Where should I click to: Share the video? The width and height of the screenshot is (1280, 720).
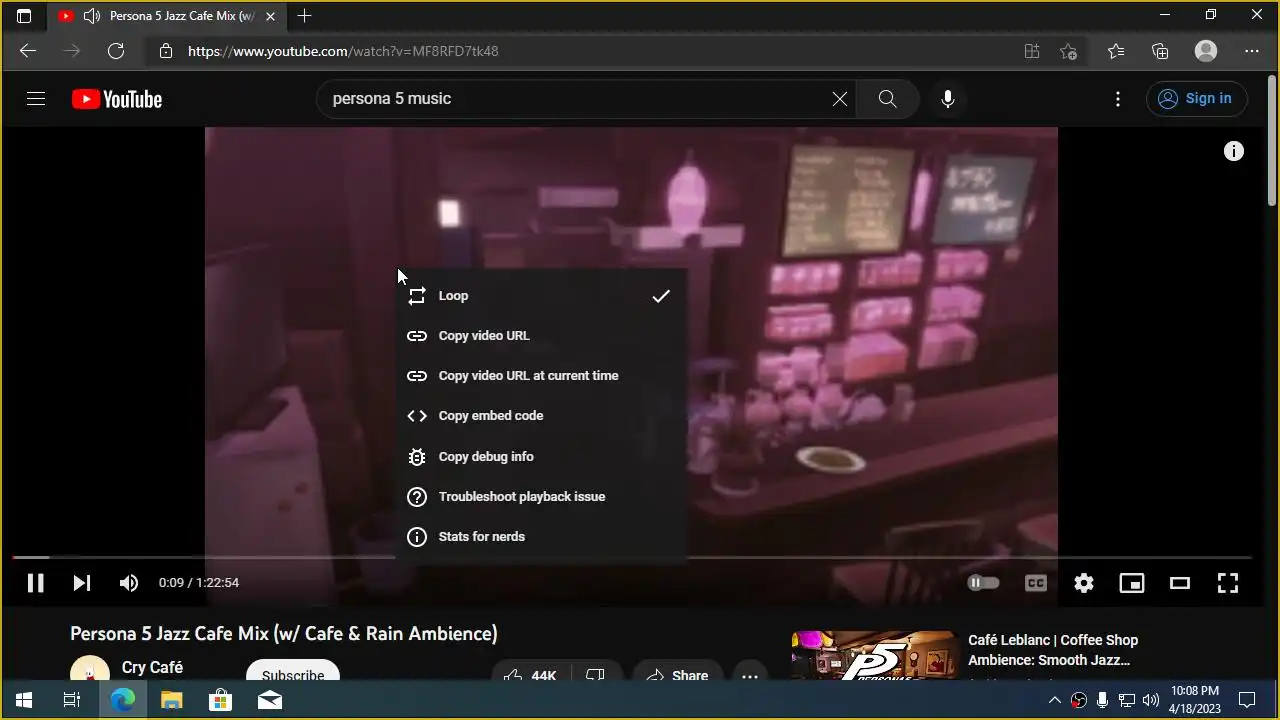pyautogui.click(x=677, y=670)
